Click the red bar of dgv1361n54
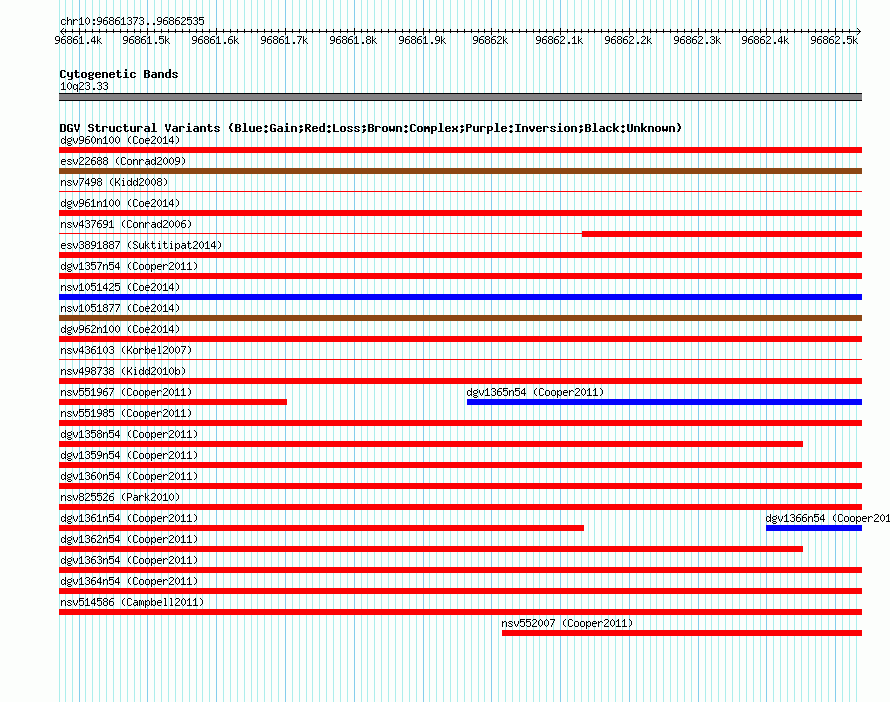Screen dimensions: 890x702 (x=321, y=528)
